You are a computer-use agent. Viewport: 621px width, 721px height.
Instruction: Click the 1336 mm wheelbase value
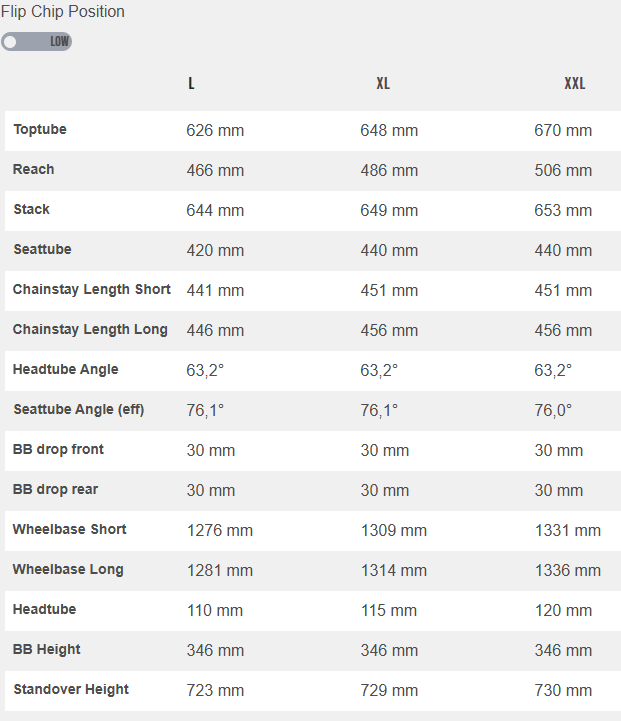pos(568,570)
